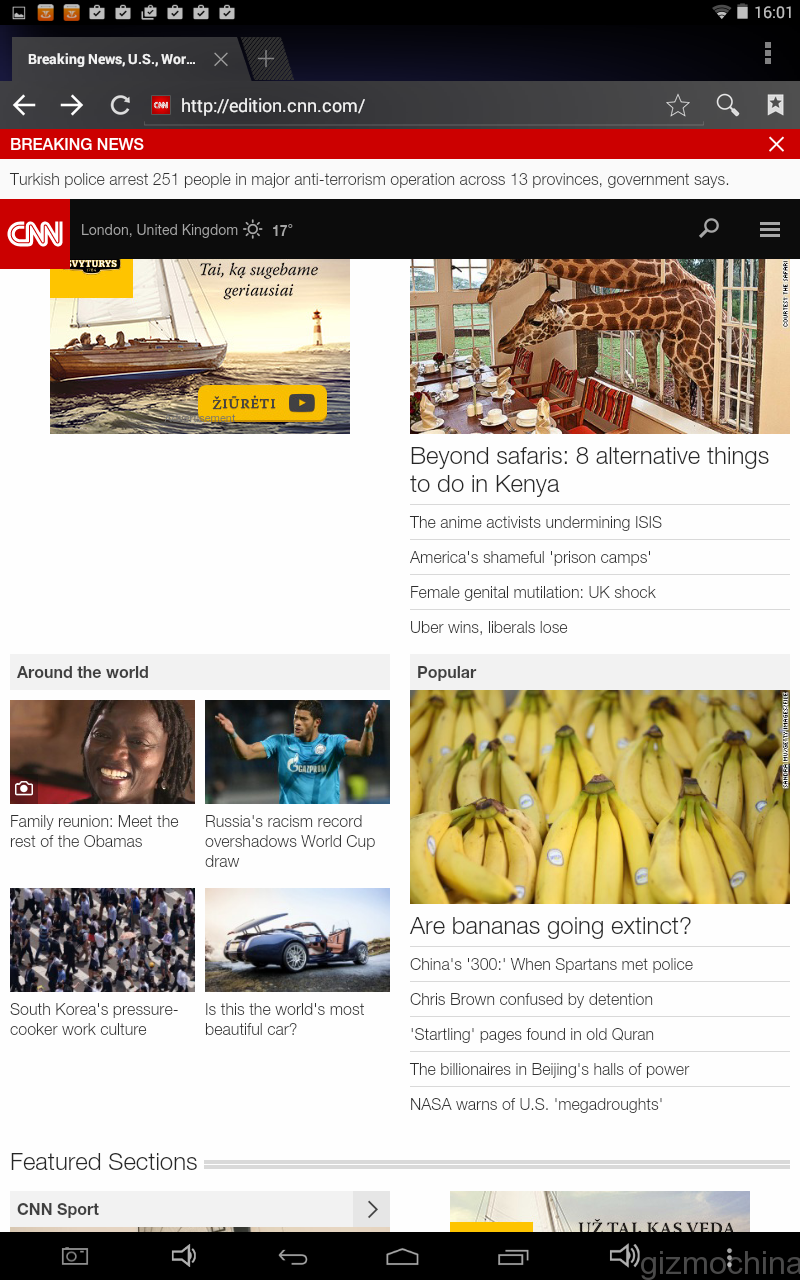800x1280 pixels.
Task: Reload the CNN page
Action: click(x=120, y=105)
